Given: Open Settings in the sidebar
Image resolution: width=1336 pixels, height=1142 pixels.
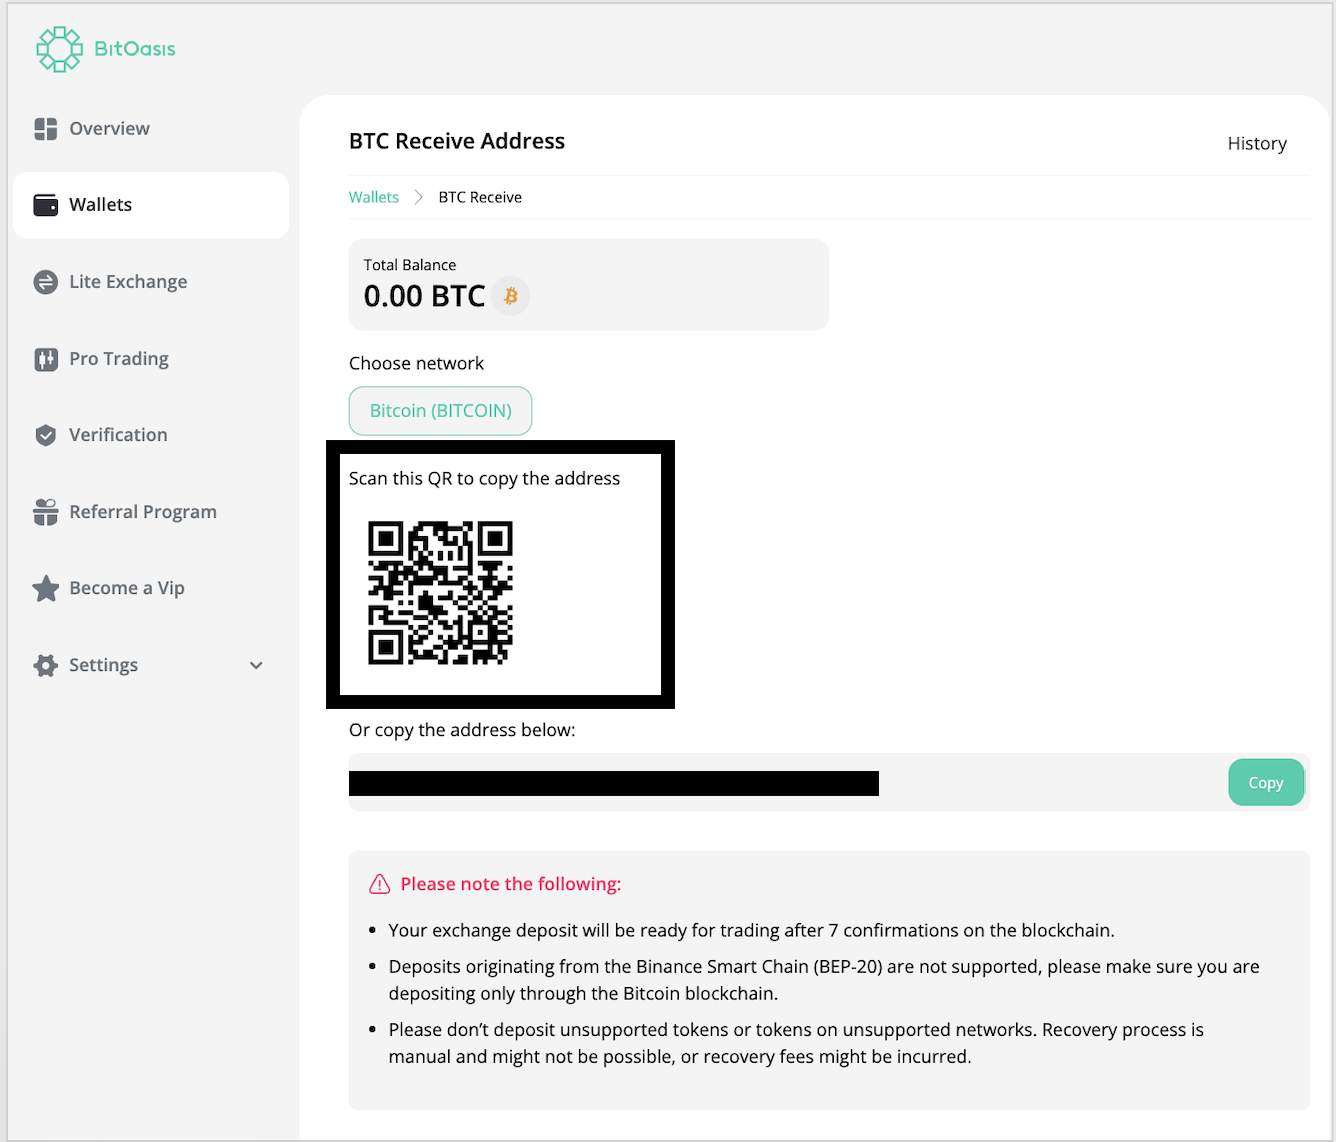Looking at the screenshot, I should 151,665.
